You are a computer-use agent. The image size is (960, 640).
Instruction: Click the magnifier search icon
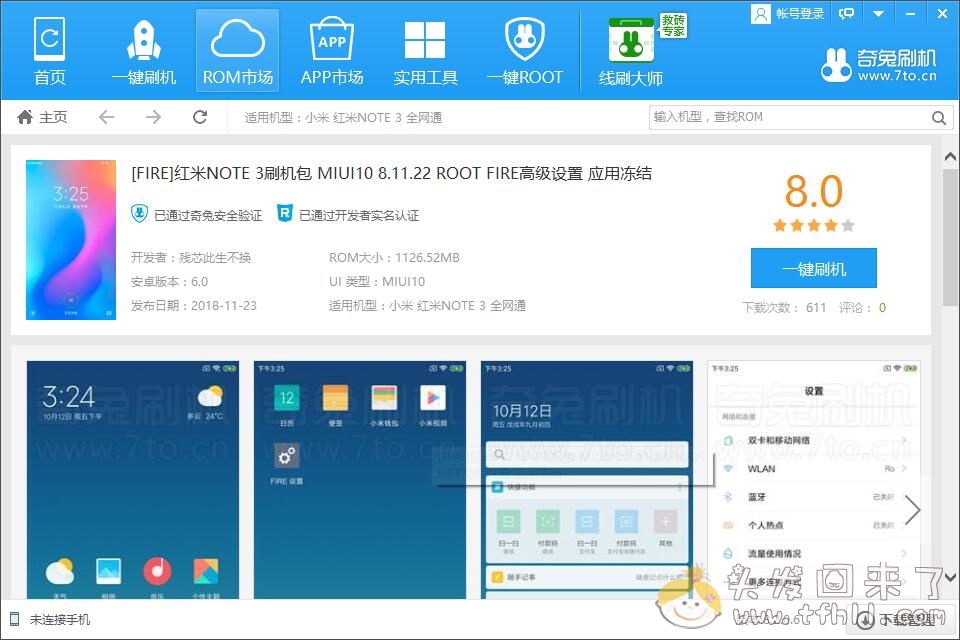pos(939,118)
